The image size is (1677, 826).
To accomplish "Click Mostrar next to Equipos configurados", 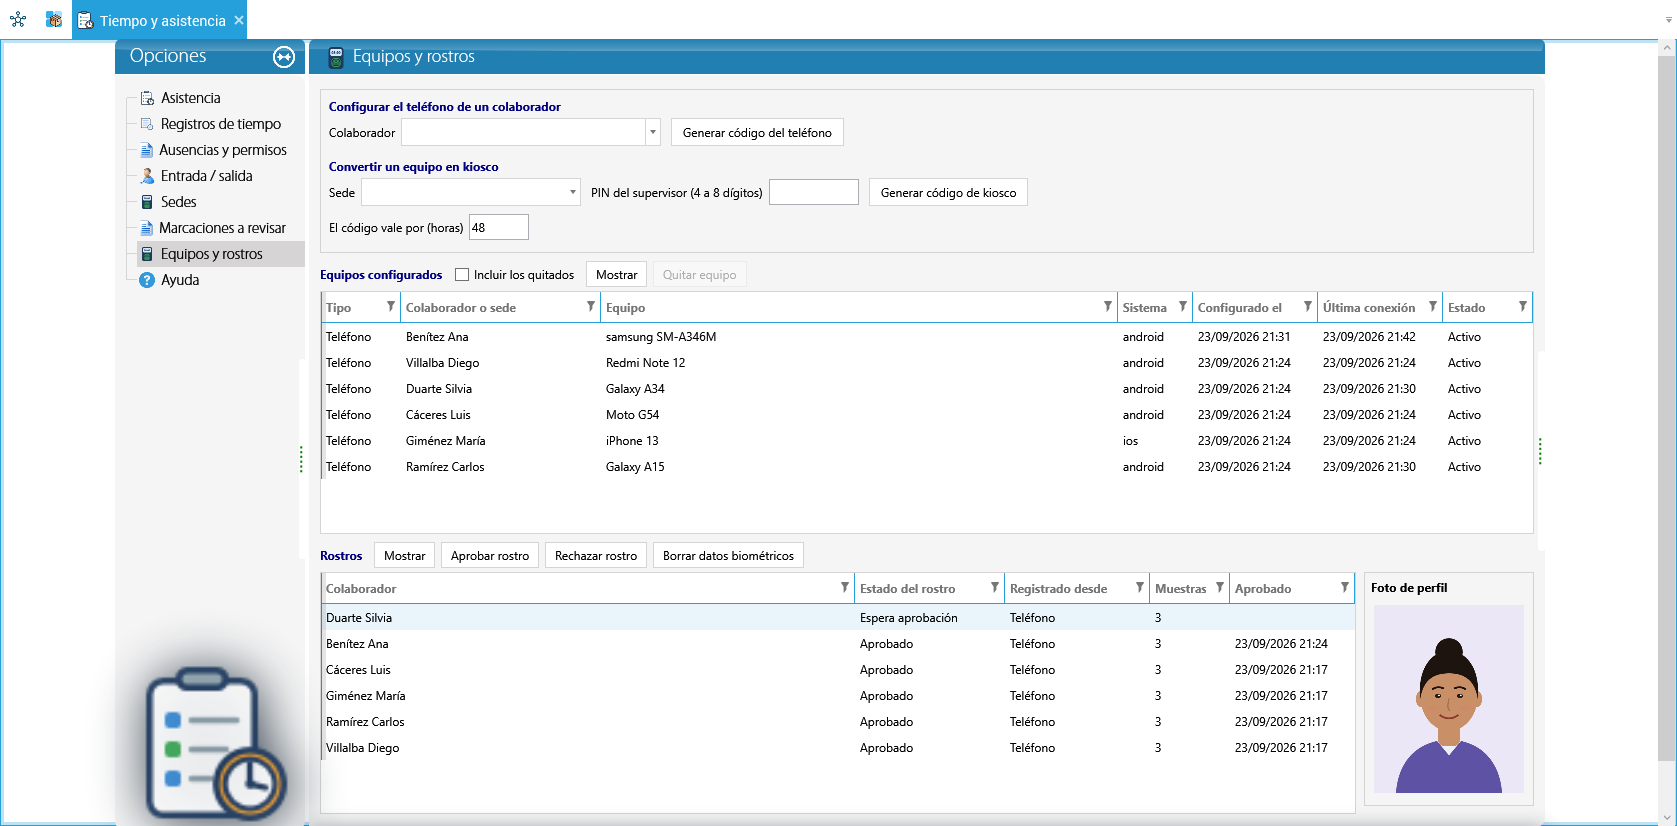I will point(616,275).
